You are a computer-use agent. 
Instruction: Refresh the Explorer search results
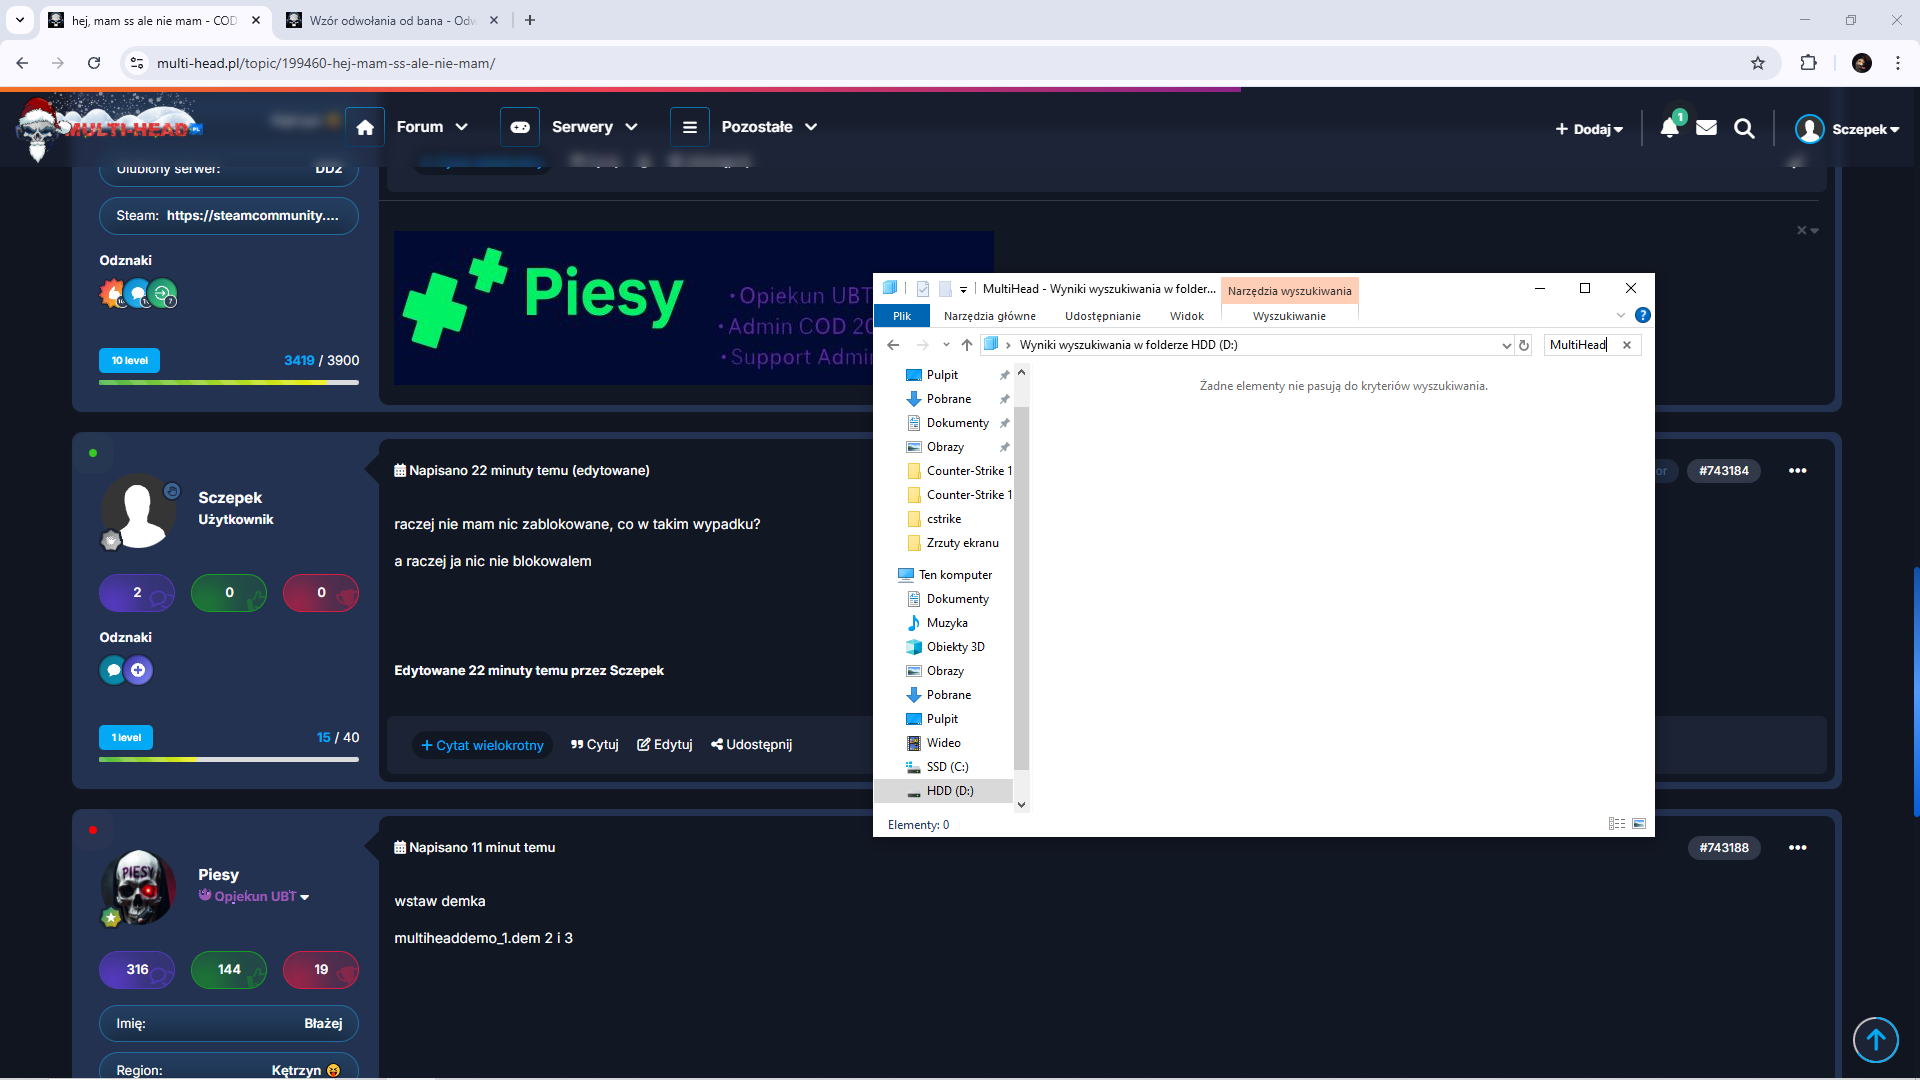click(1524, 345)
